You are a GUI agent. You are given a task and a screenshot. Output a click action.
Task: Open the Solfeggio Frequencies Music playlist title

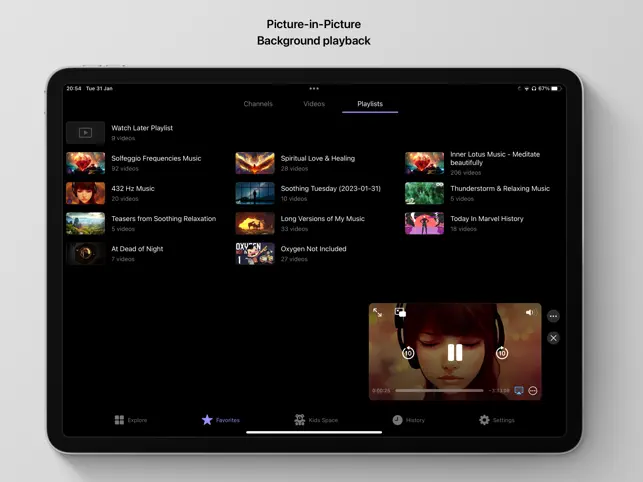pyautogui.click(x=156, y=158)
